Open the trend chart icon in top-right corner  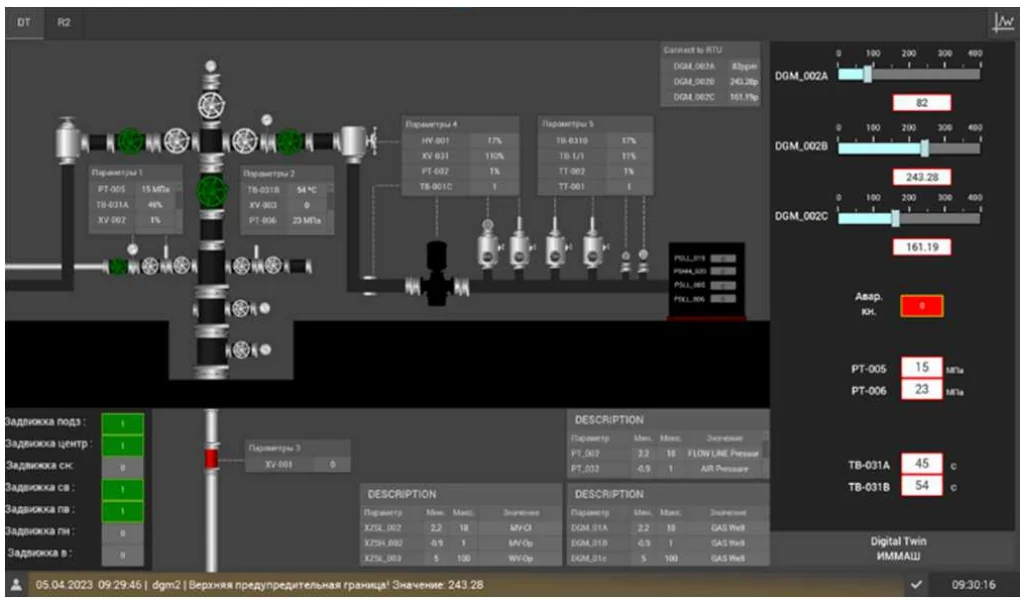point(1003,23)
